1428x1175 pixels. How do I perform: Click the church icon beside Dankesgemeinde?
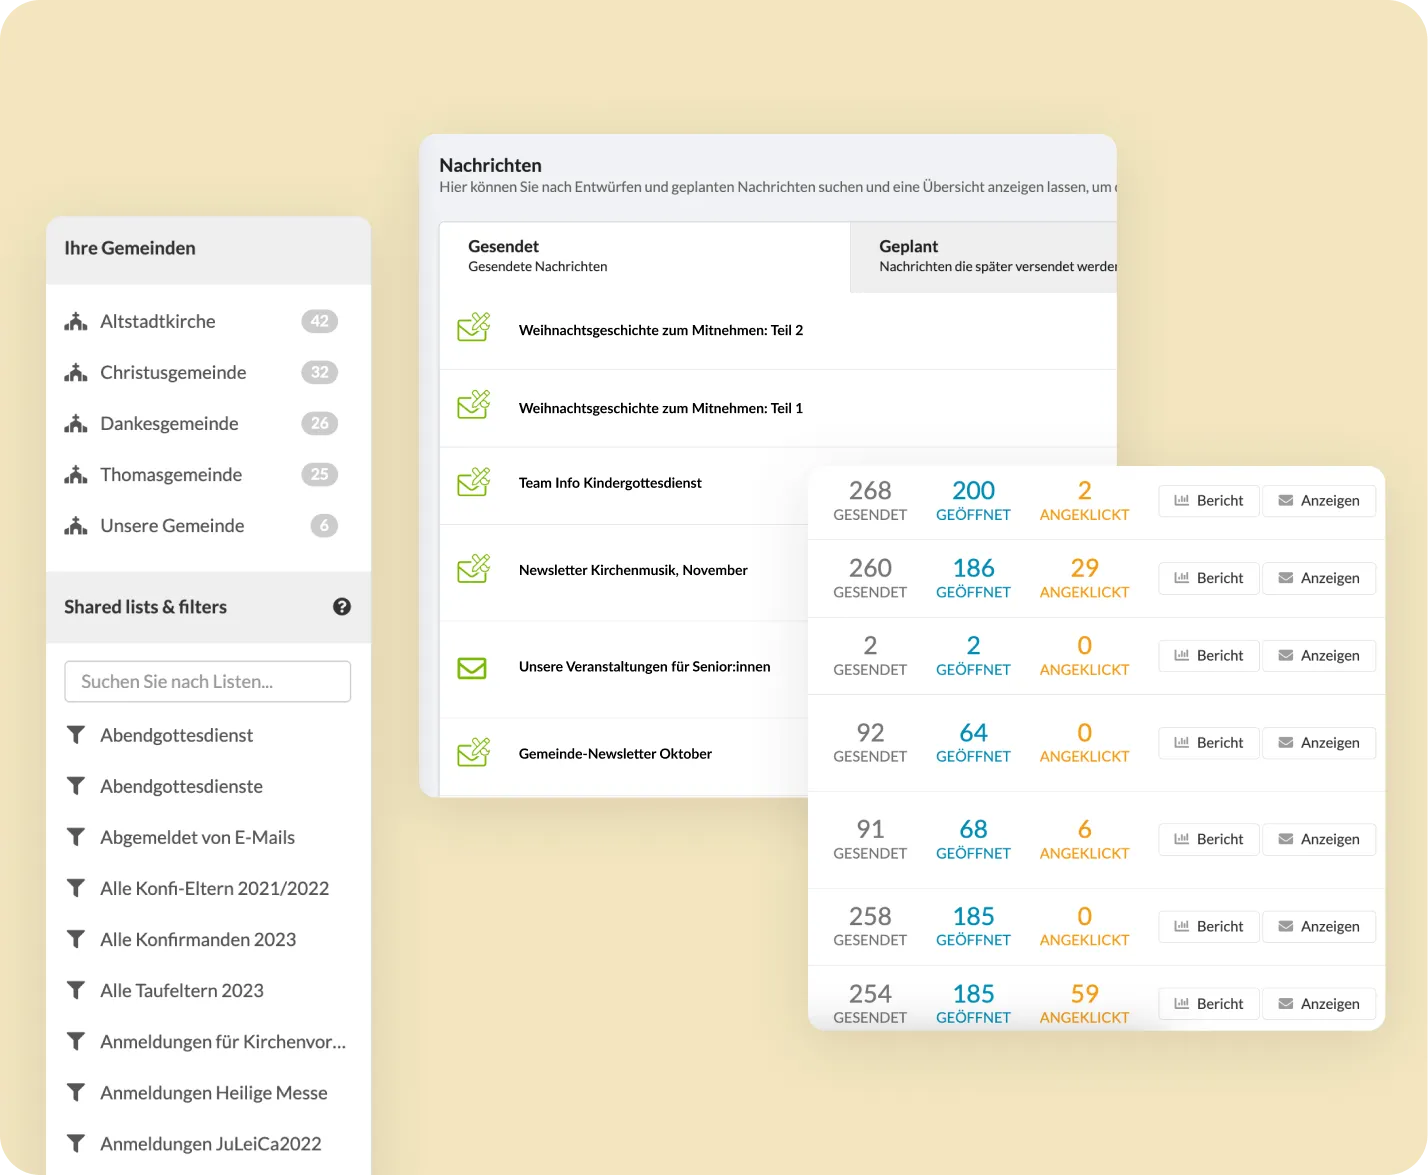pos(76,424)
